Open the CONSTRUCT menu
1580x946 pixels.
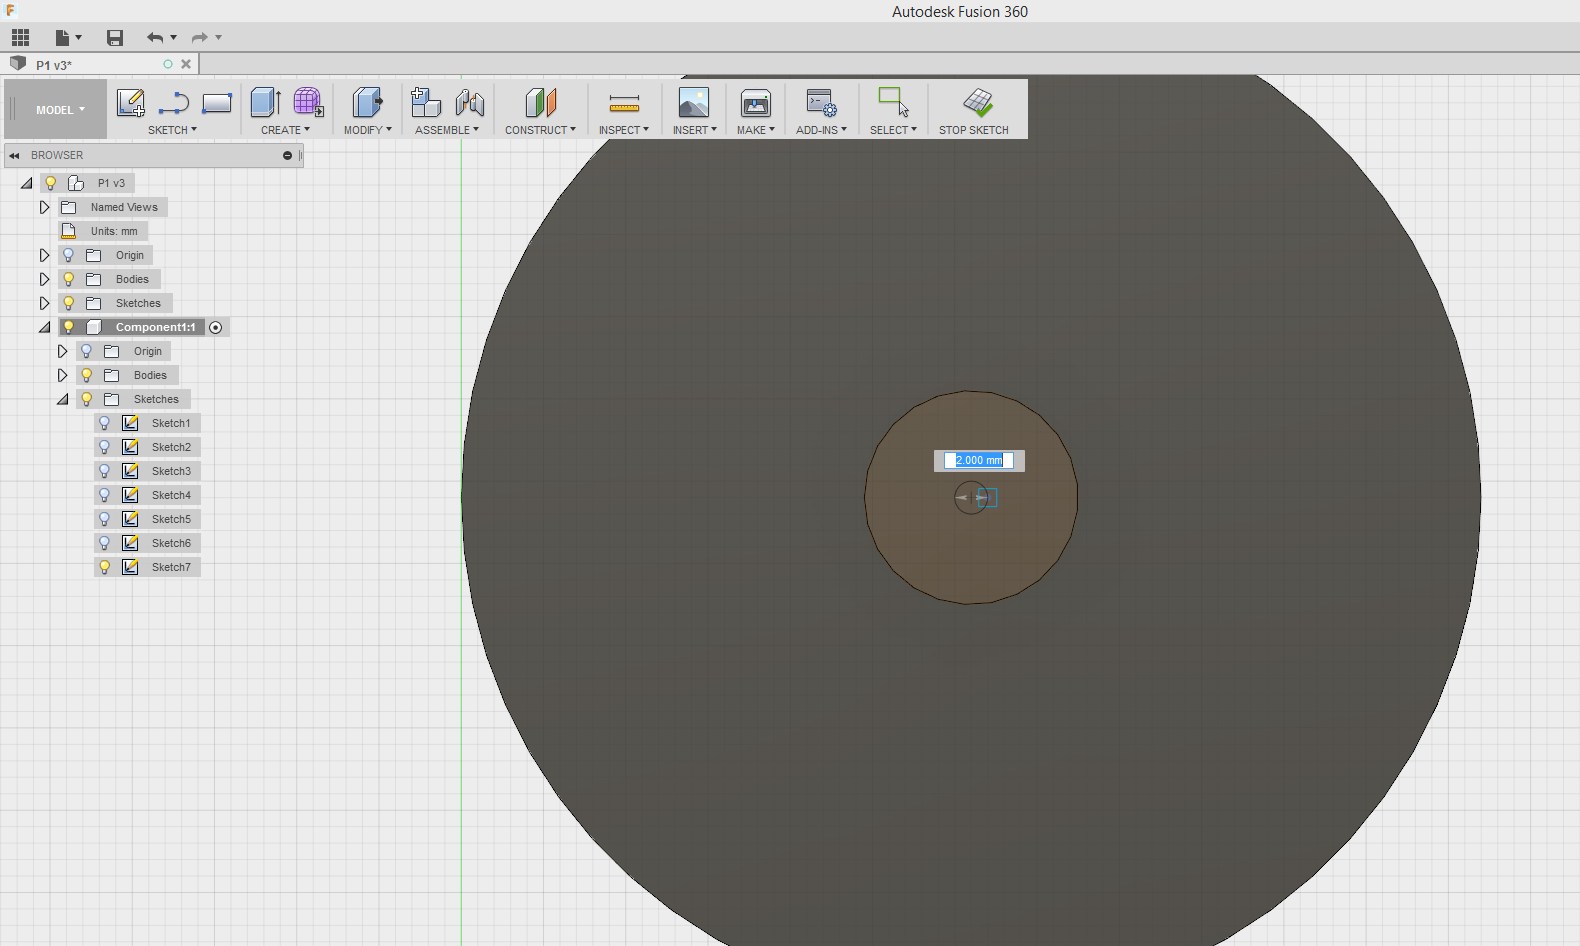tap(540, 130)
